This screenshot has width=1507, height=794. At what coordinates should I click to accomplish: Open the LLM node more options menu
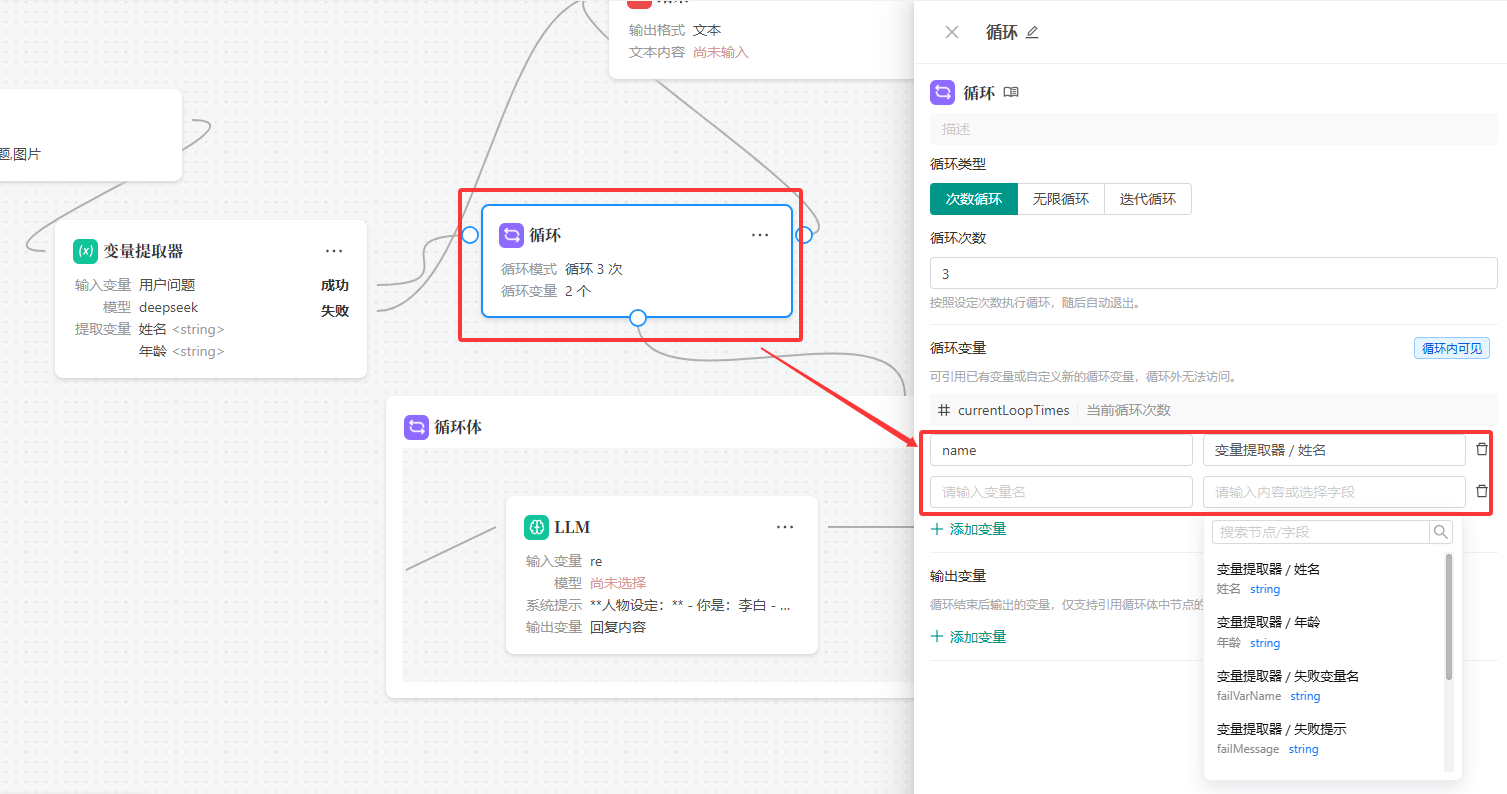(x=785, y=527)
